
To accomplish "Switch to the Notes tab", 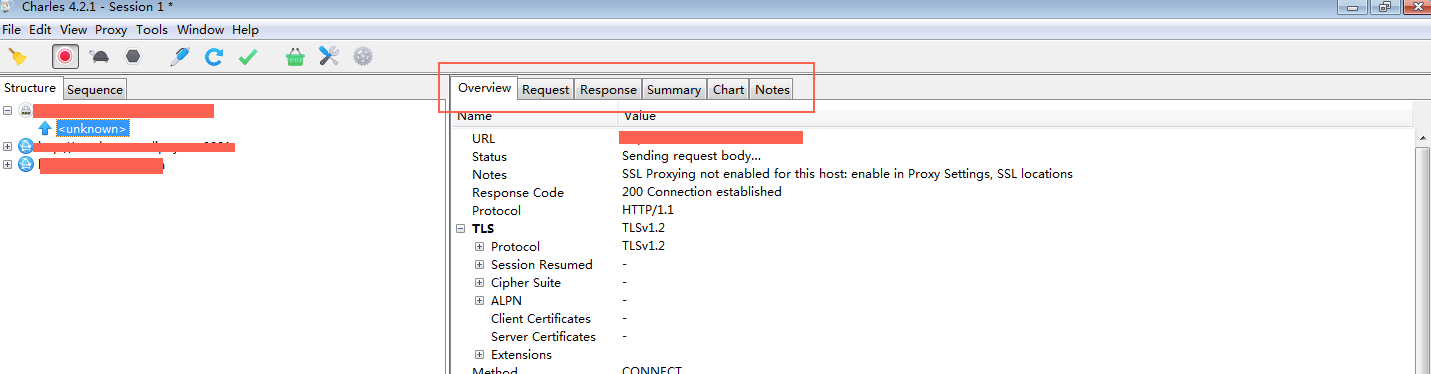I will (772, 89).
